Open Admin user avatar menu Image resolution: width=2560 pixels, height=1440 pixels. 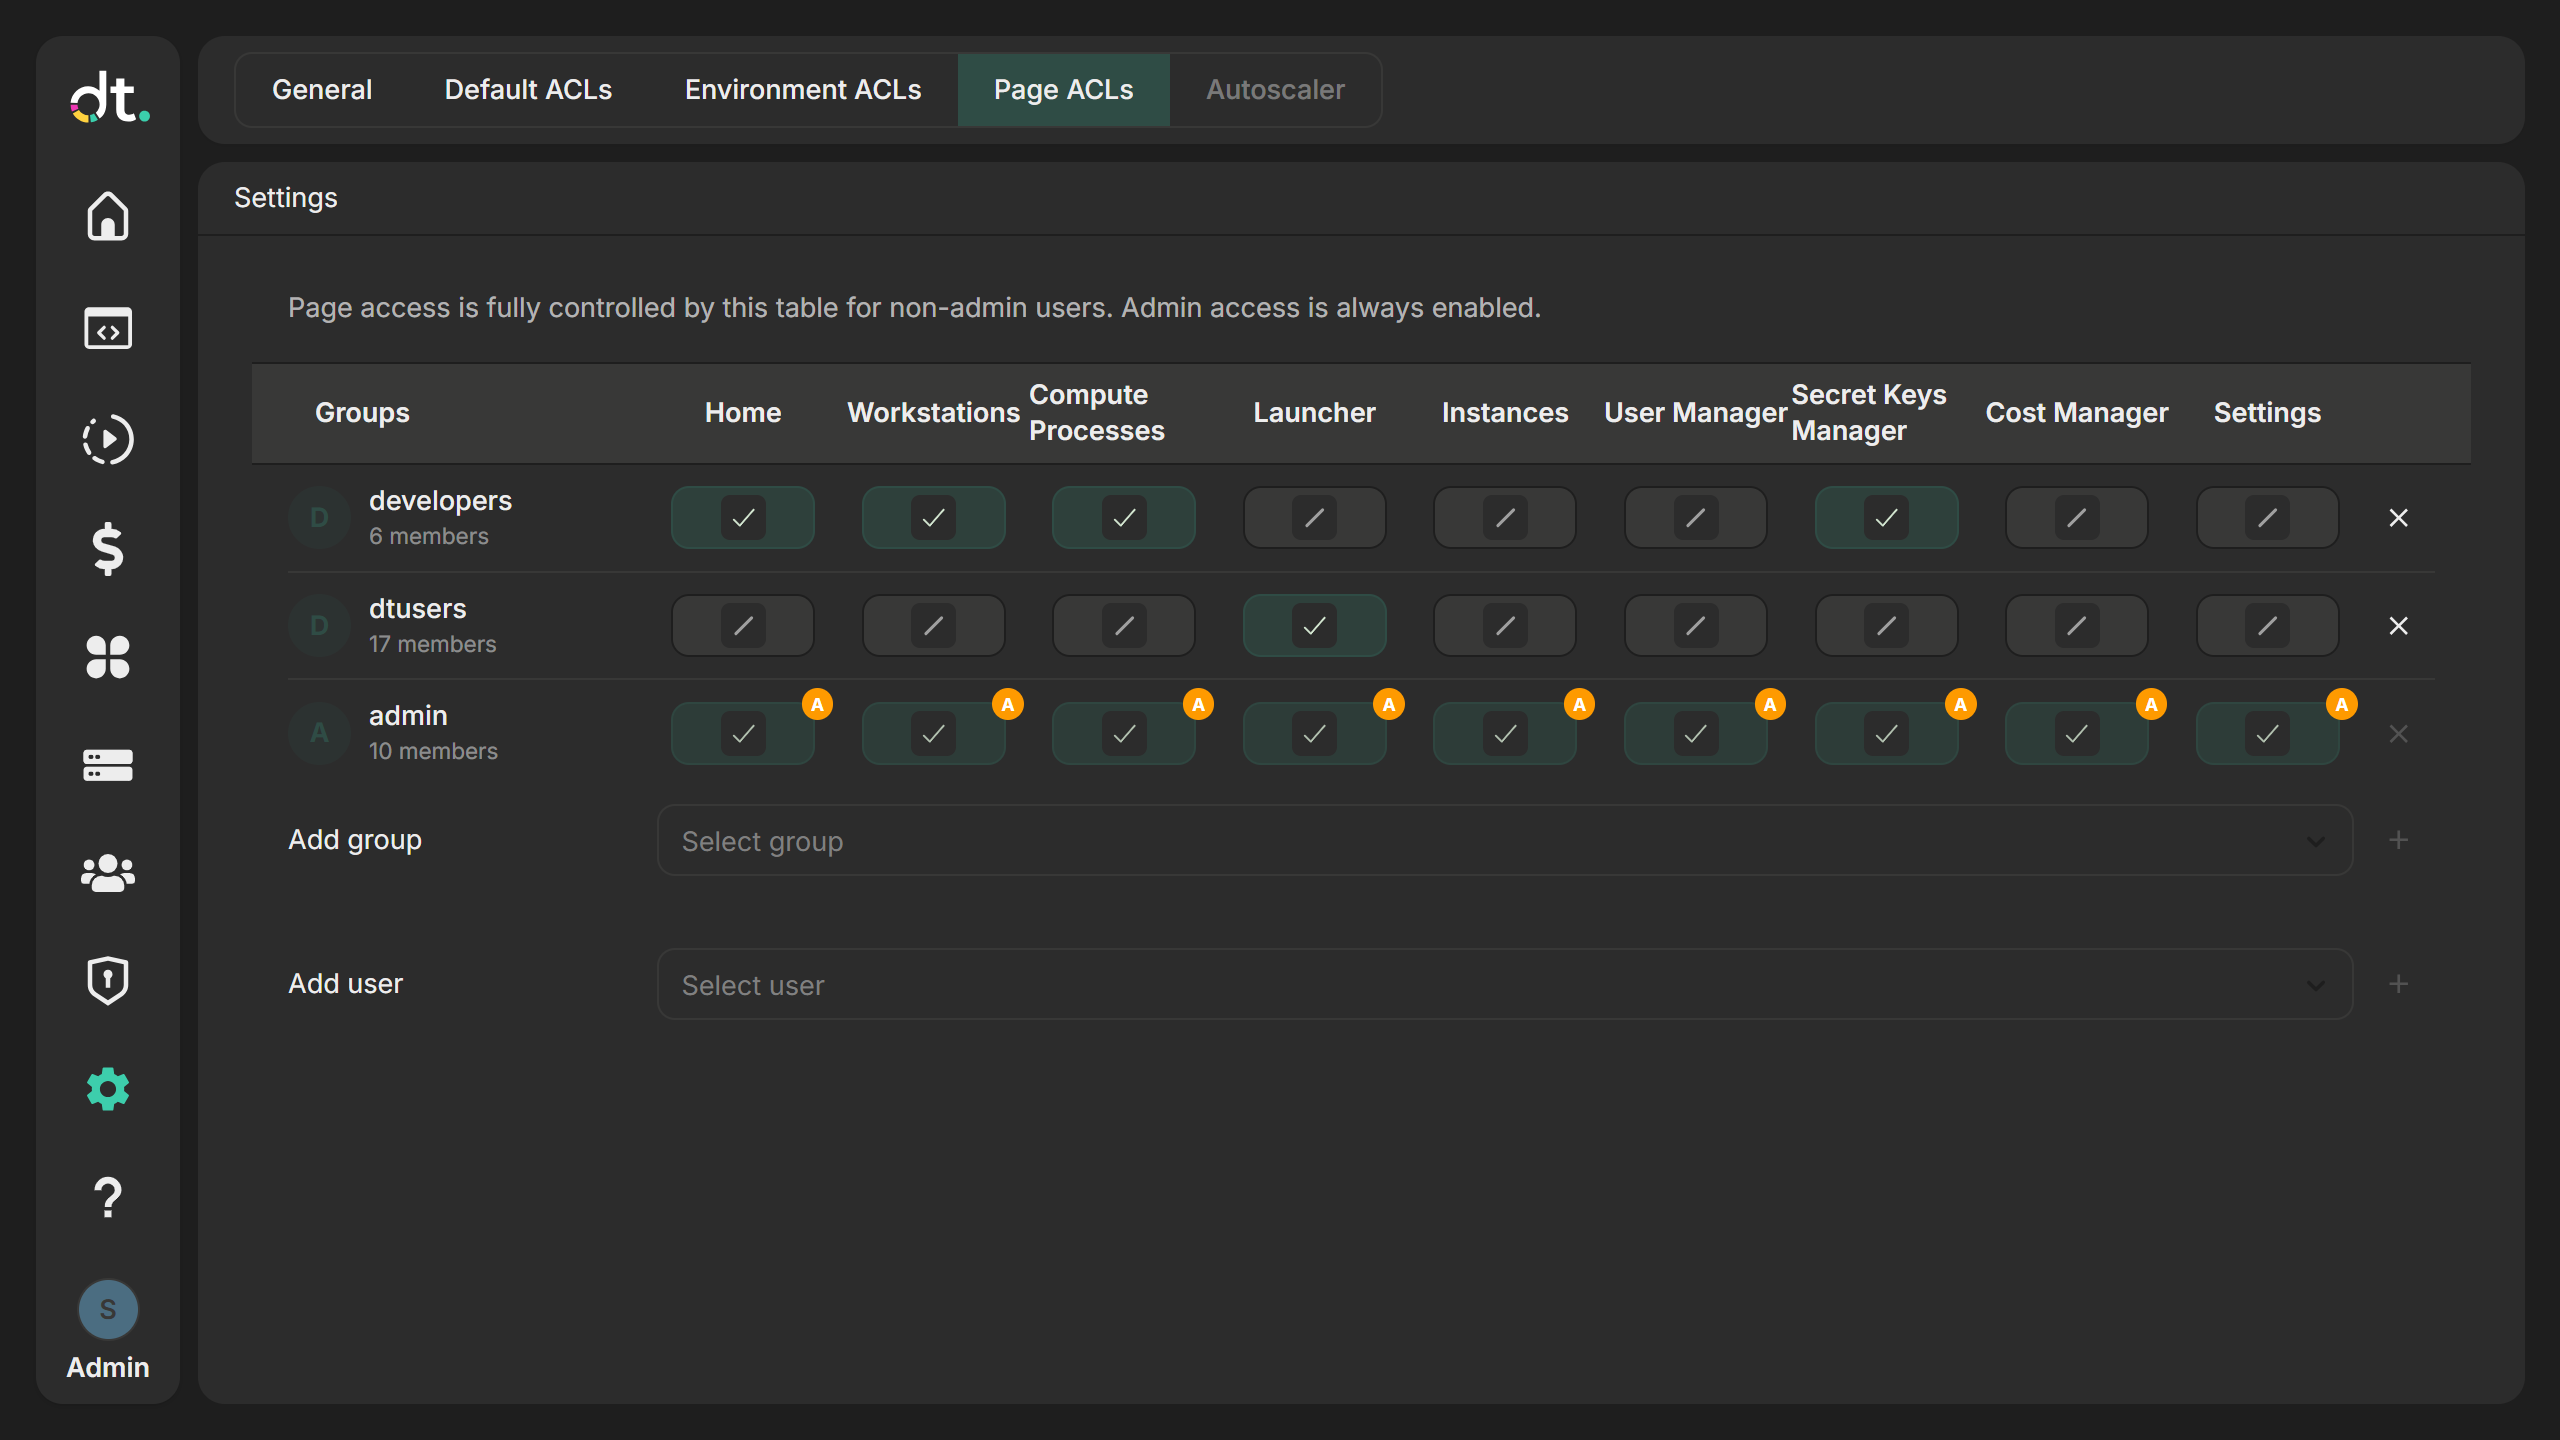tap(108, 1310)
